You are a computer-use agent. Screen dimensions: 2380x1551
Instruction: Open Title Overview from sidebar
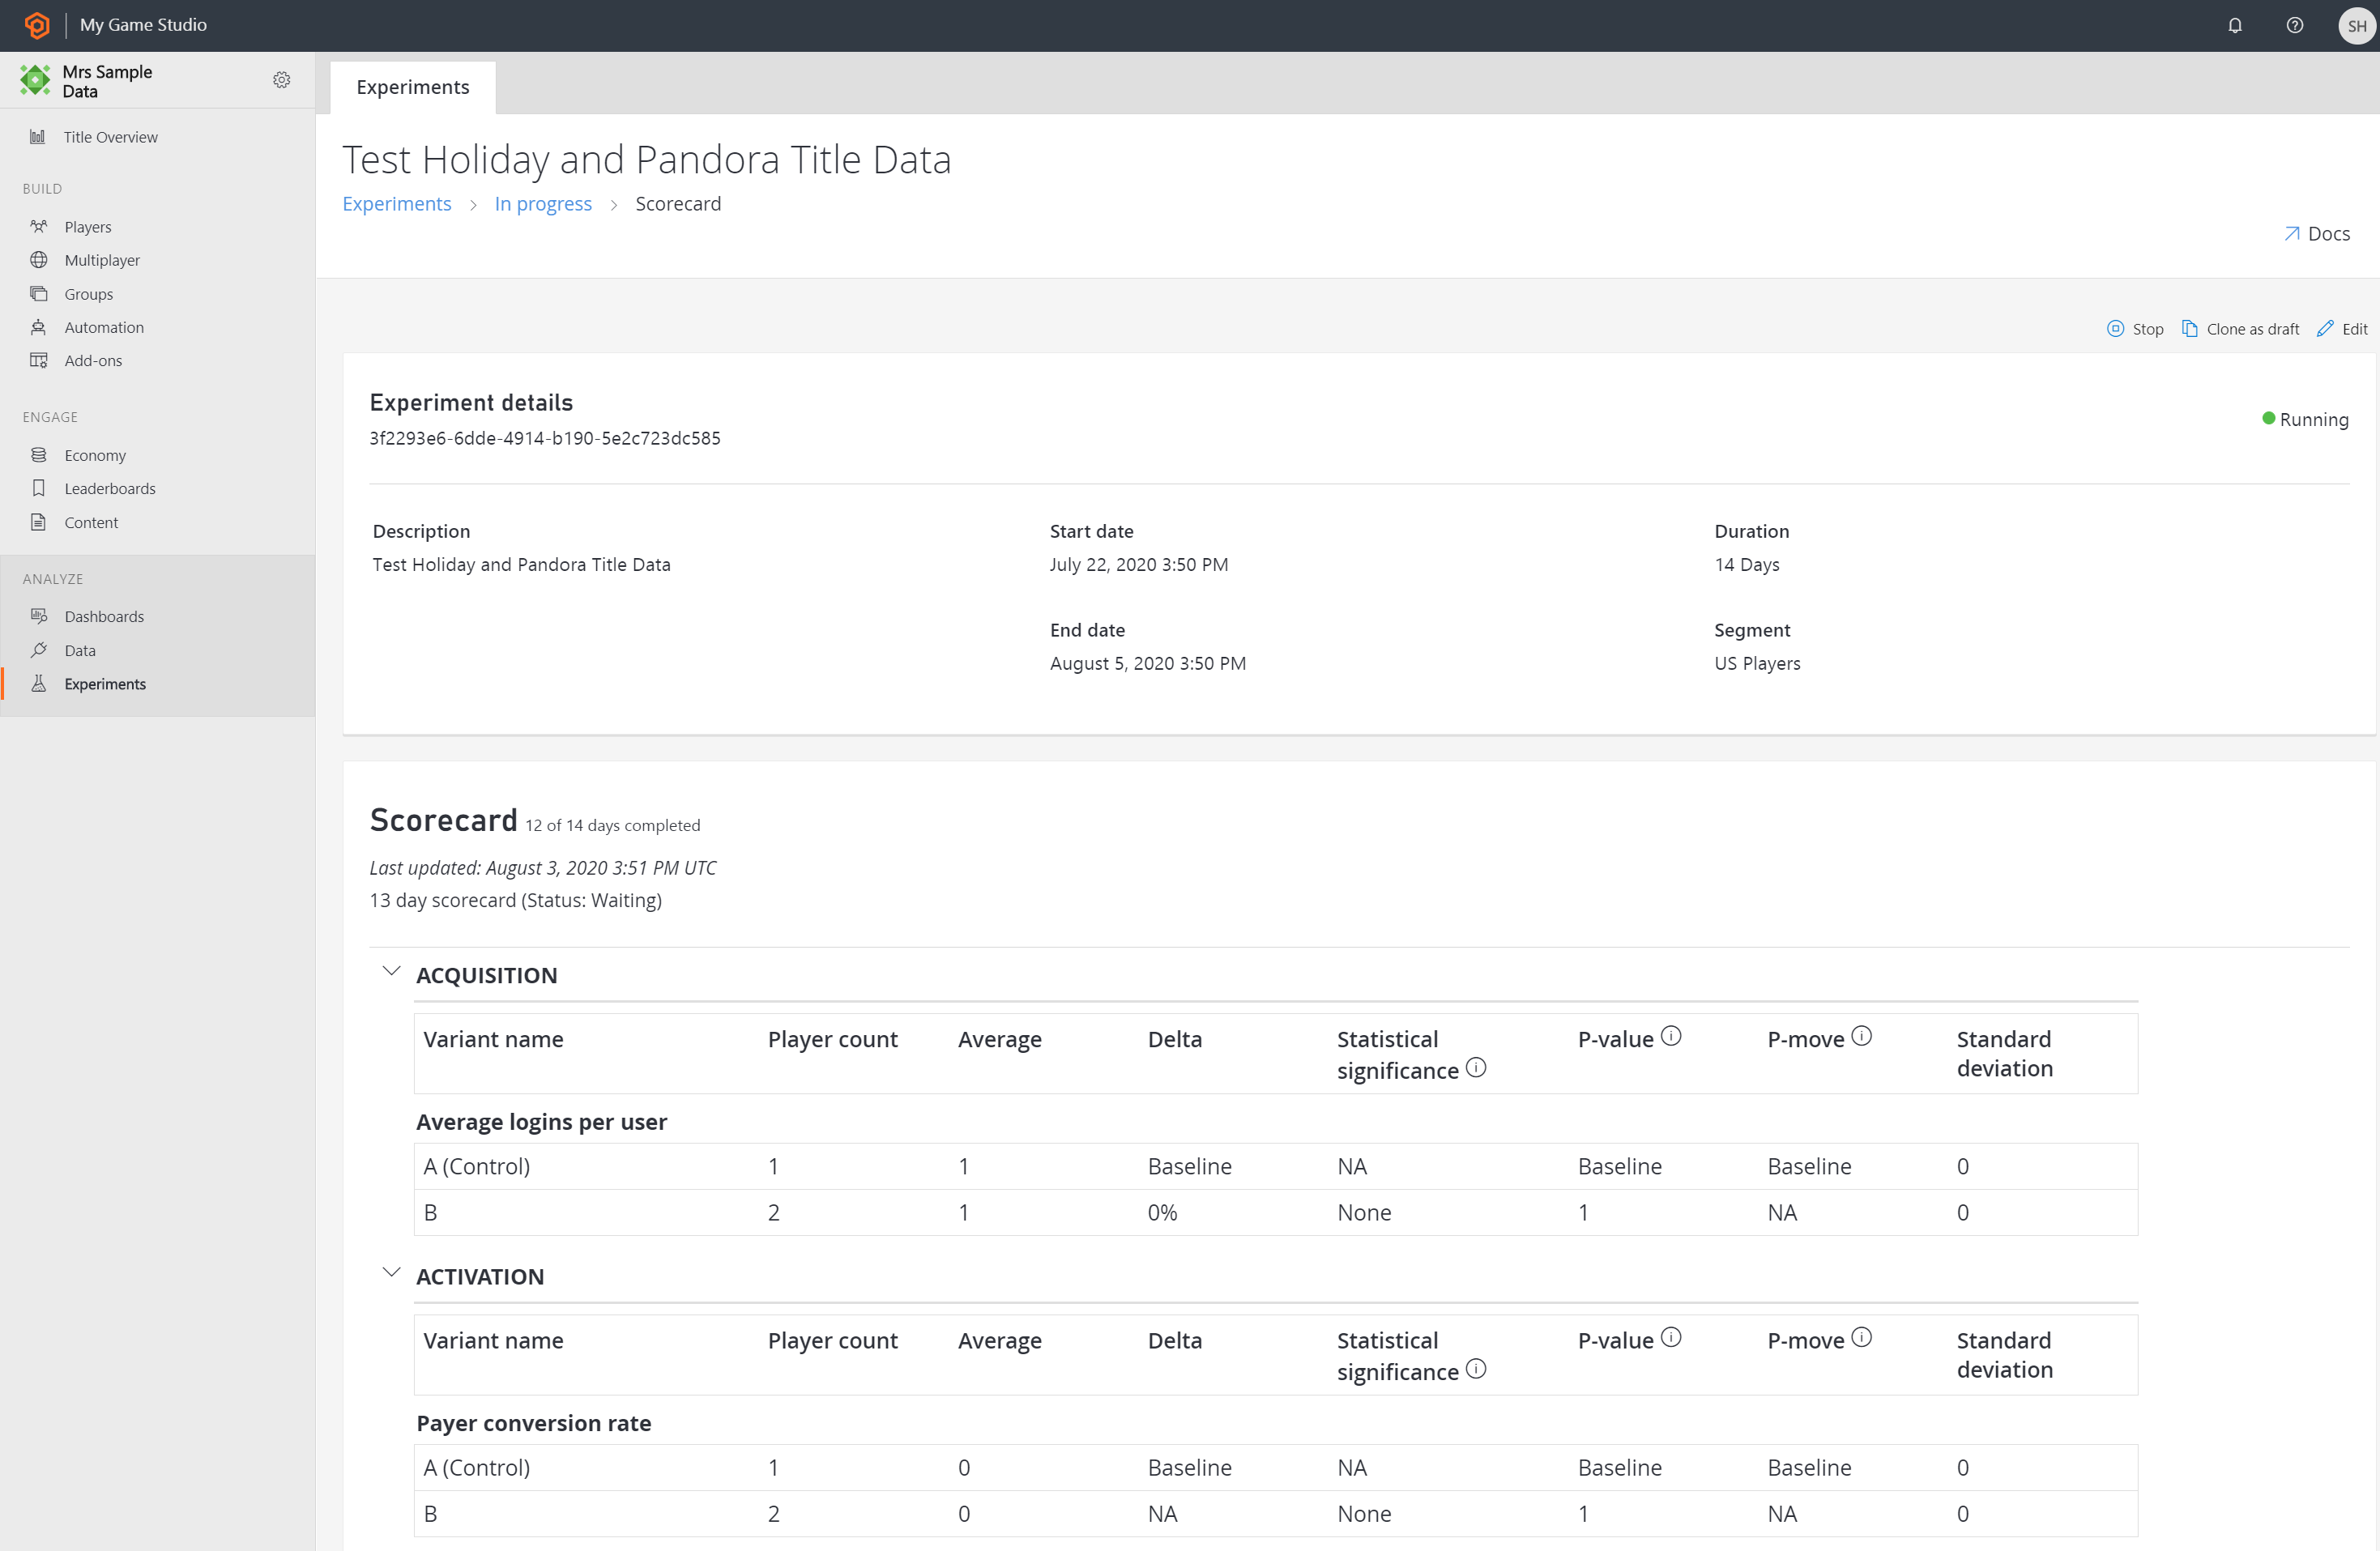(110, 136)
